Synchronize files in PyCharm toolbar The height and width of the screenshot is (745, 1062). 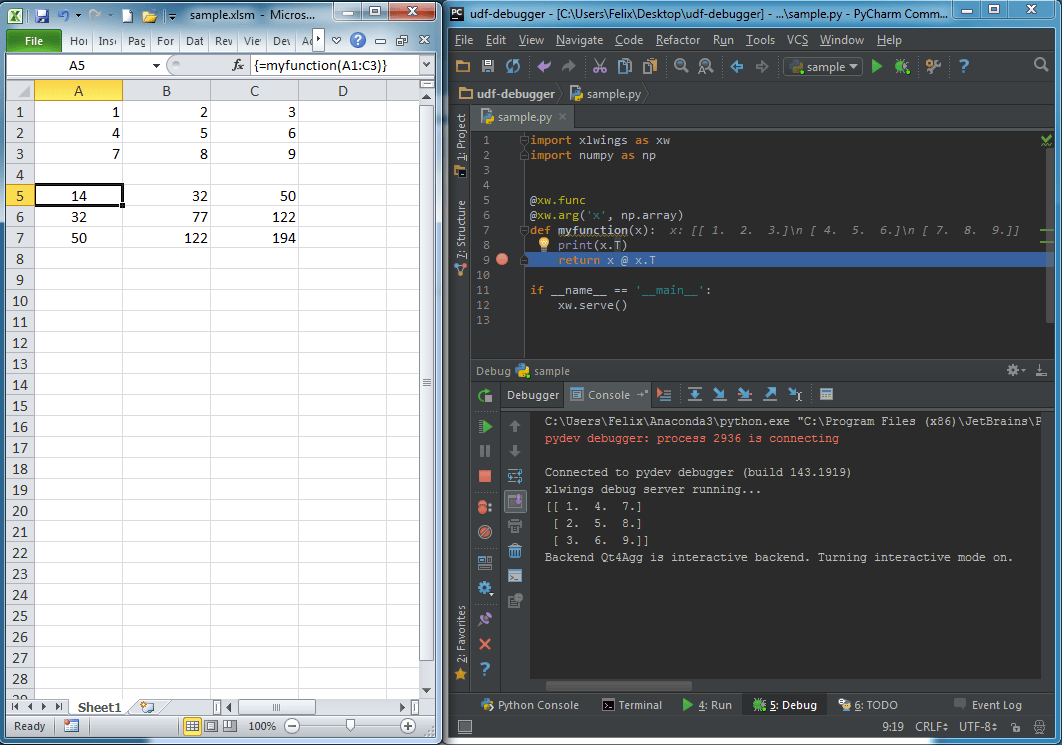click(x=513, y=66)
